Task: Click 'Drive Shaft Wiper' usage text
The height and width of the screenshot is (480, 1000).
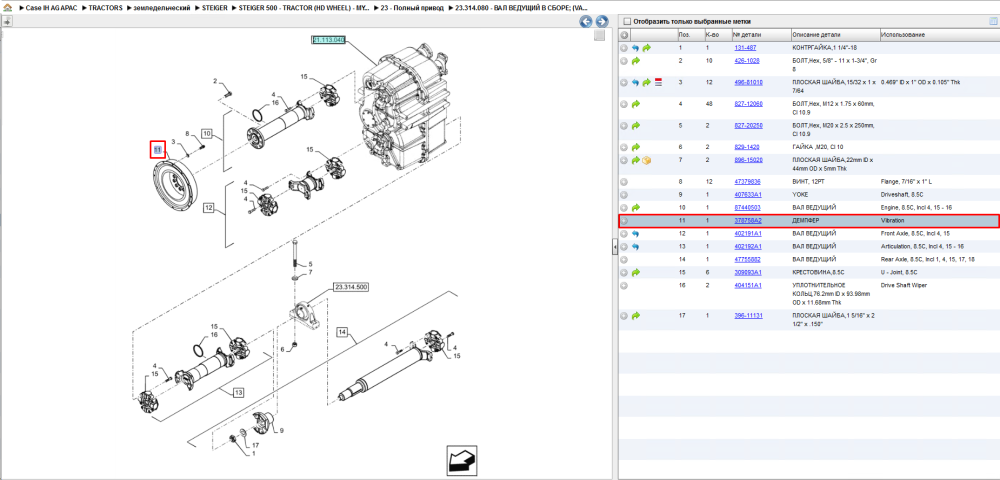Action: (904, 286)
